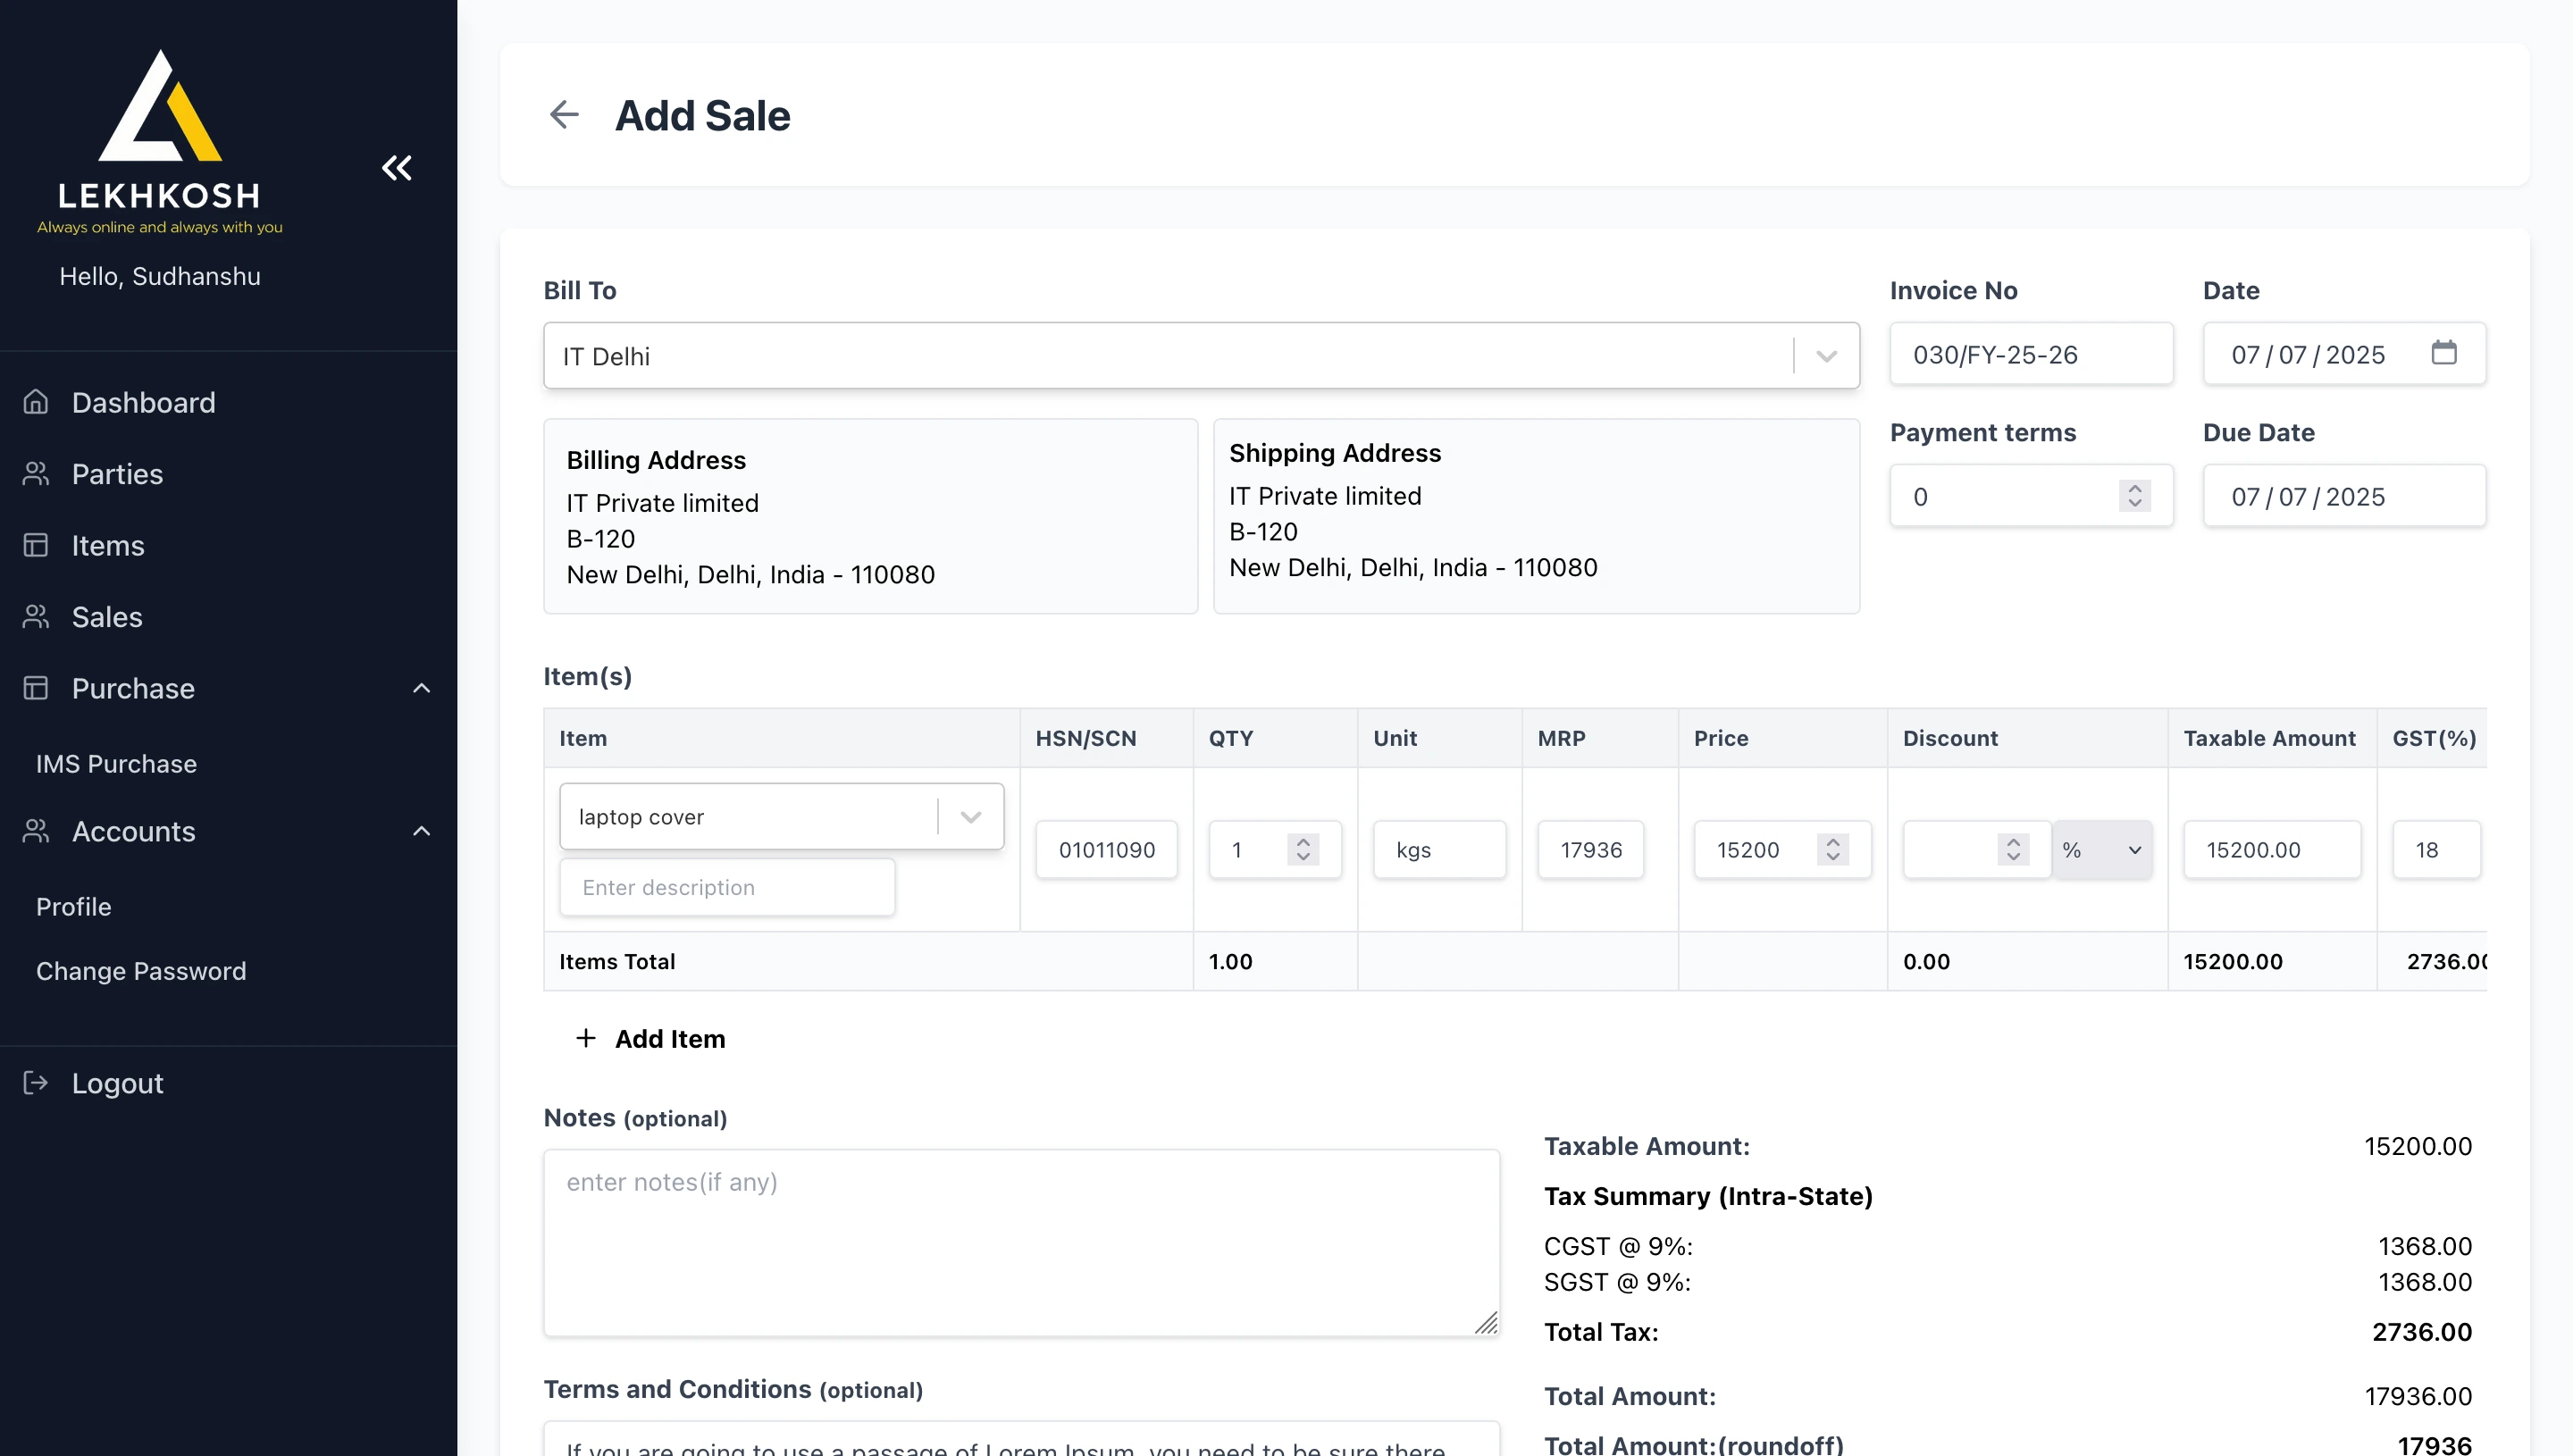Click the Purchase table icon
The width and height of the screenshot is (2573, 1456).
(x=36, y=688)
